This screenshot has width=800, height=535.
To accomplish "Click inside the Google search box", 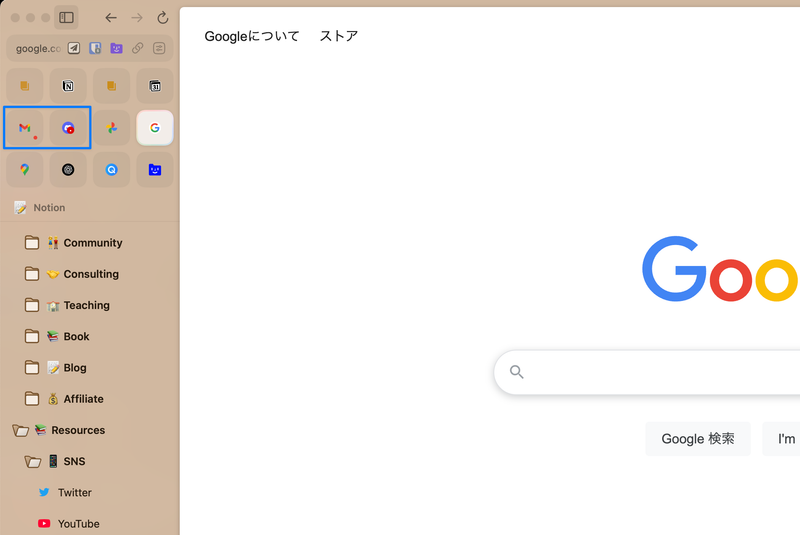I will pyautogui.click(x=647, y=372).
